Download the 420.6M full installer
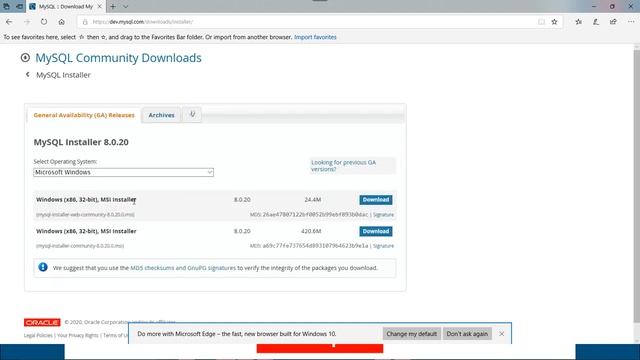Viewport: 640px width, 360px height. click(376, 231)
